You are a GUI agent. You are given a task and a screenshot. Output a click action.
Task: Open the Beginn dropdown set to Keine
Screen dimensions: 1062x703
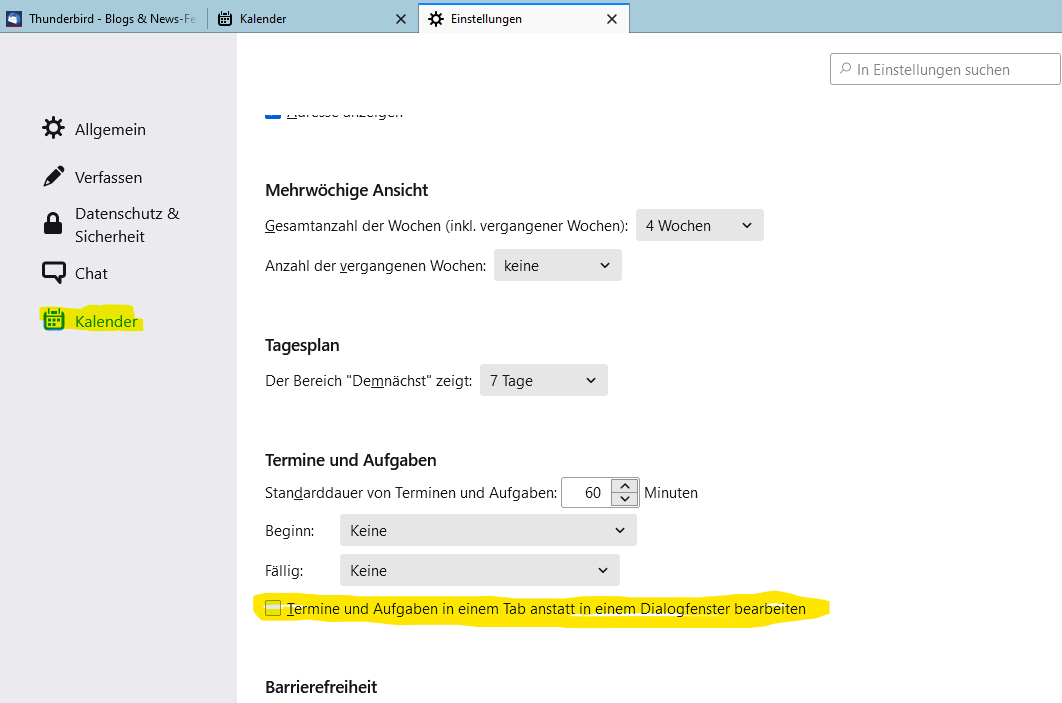point(488,531)
